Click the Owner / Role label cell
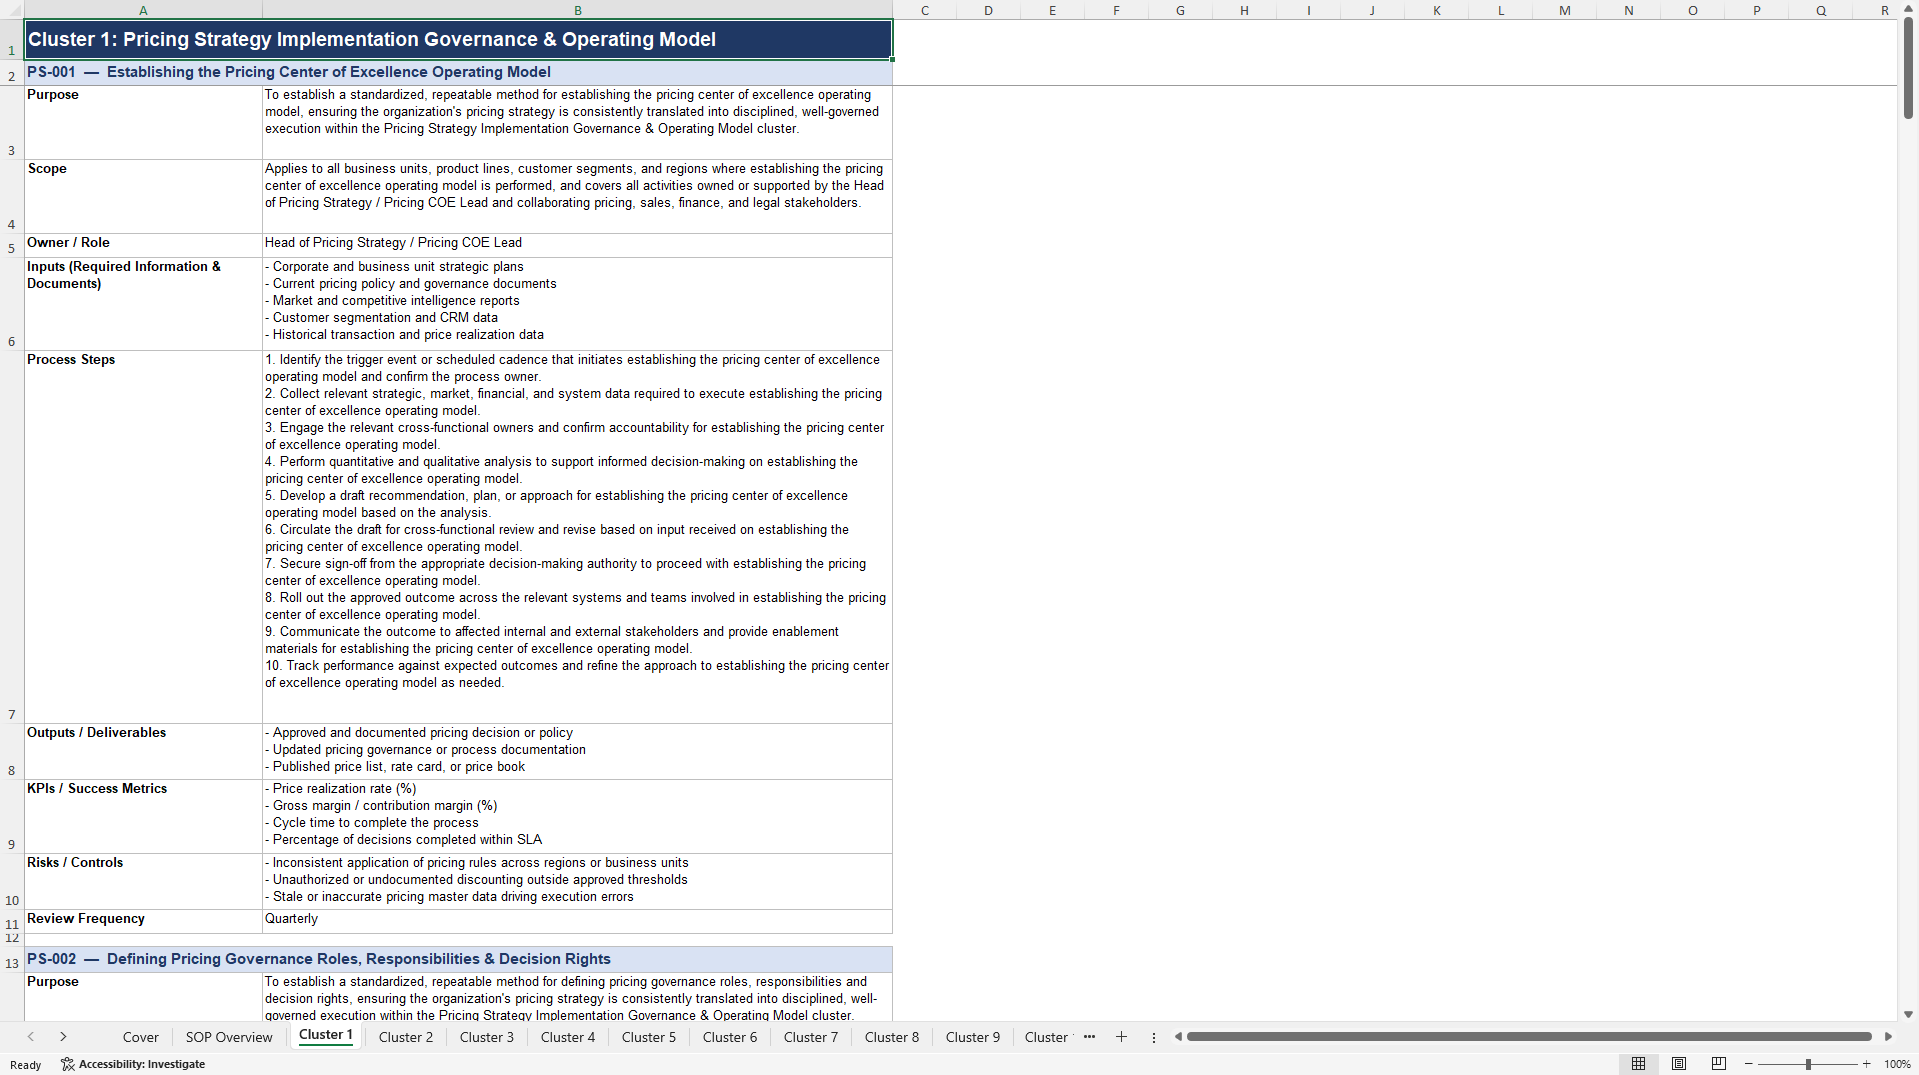The image size is (1919, 1075). [x=143, y=245]
